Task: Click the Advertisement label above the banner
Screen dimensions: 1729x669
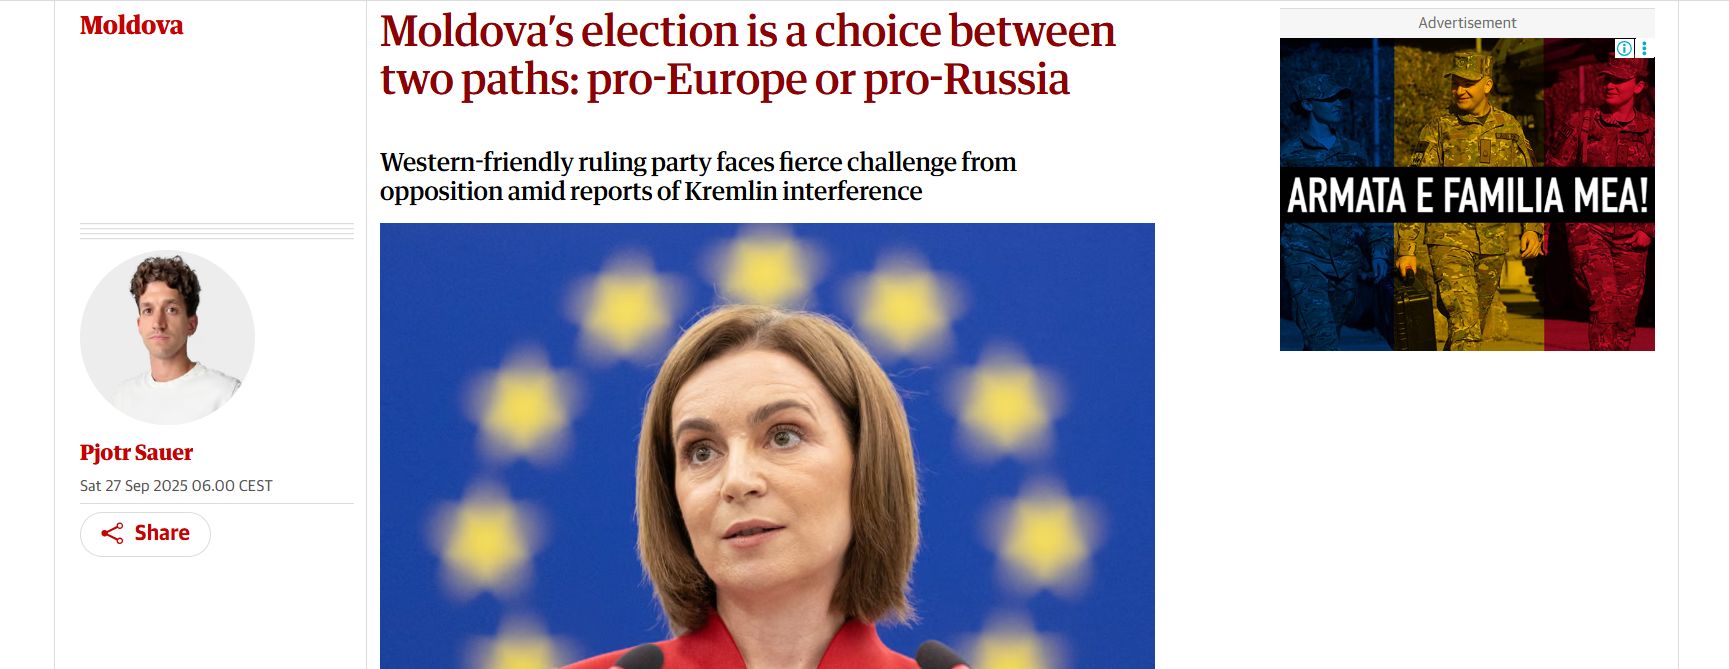Action: point(1467,23)
